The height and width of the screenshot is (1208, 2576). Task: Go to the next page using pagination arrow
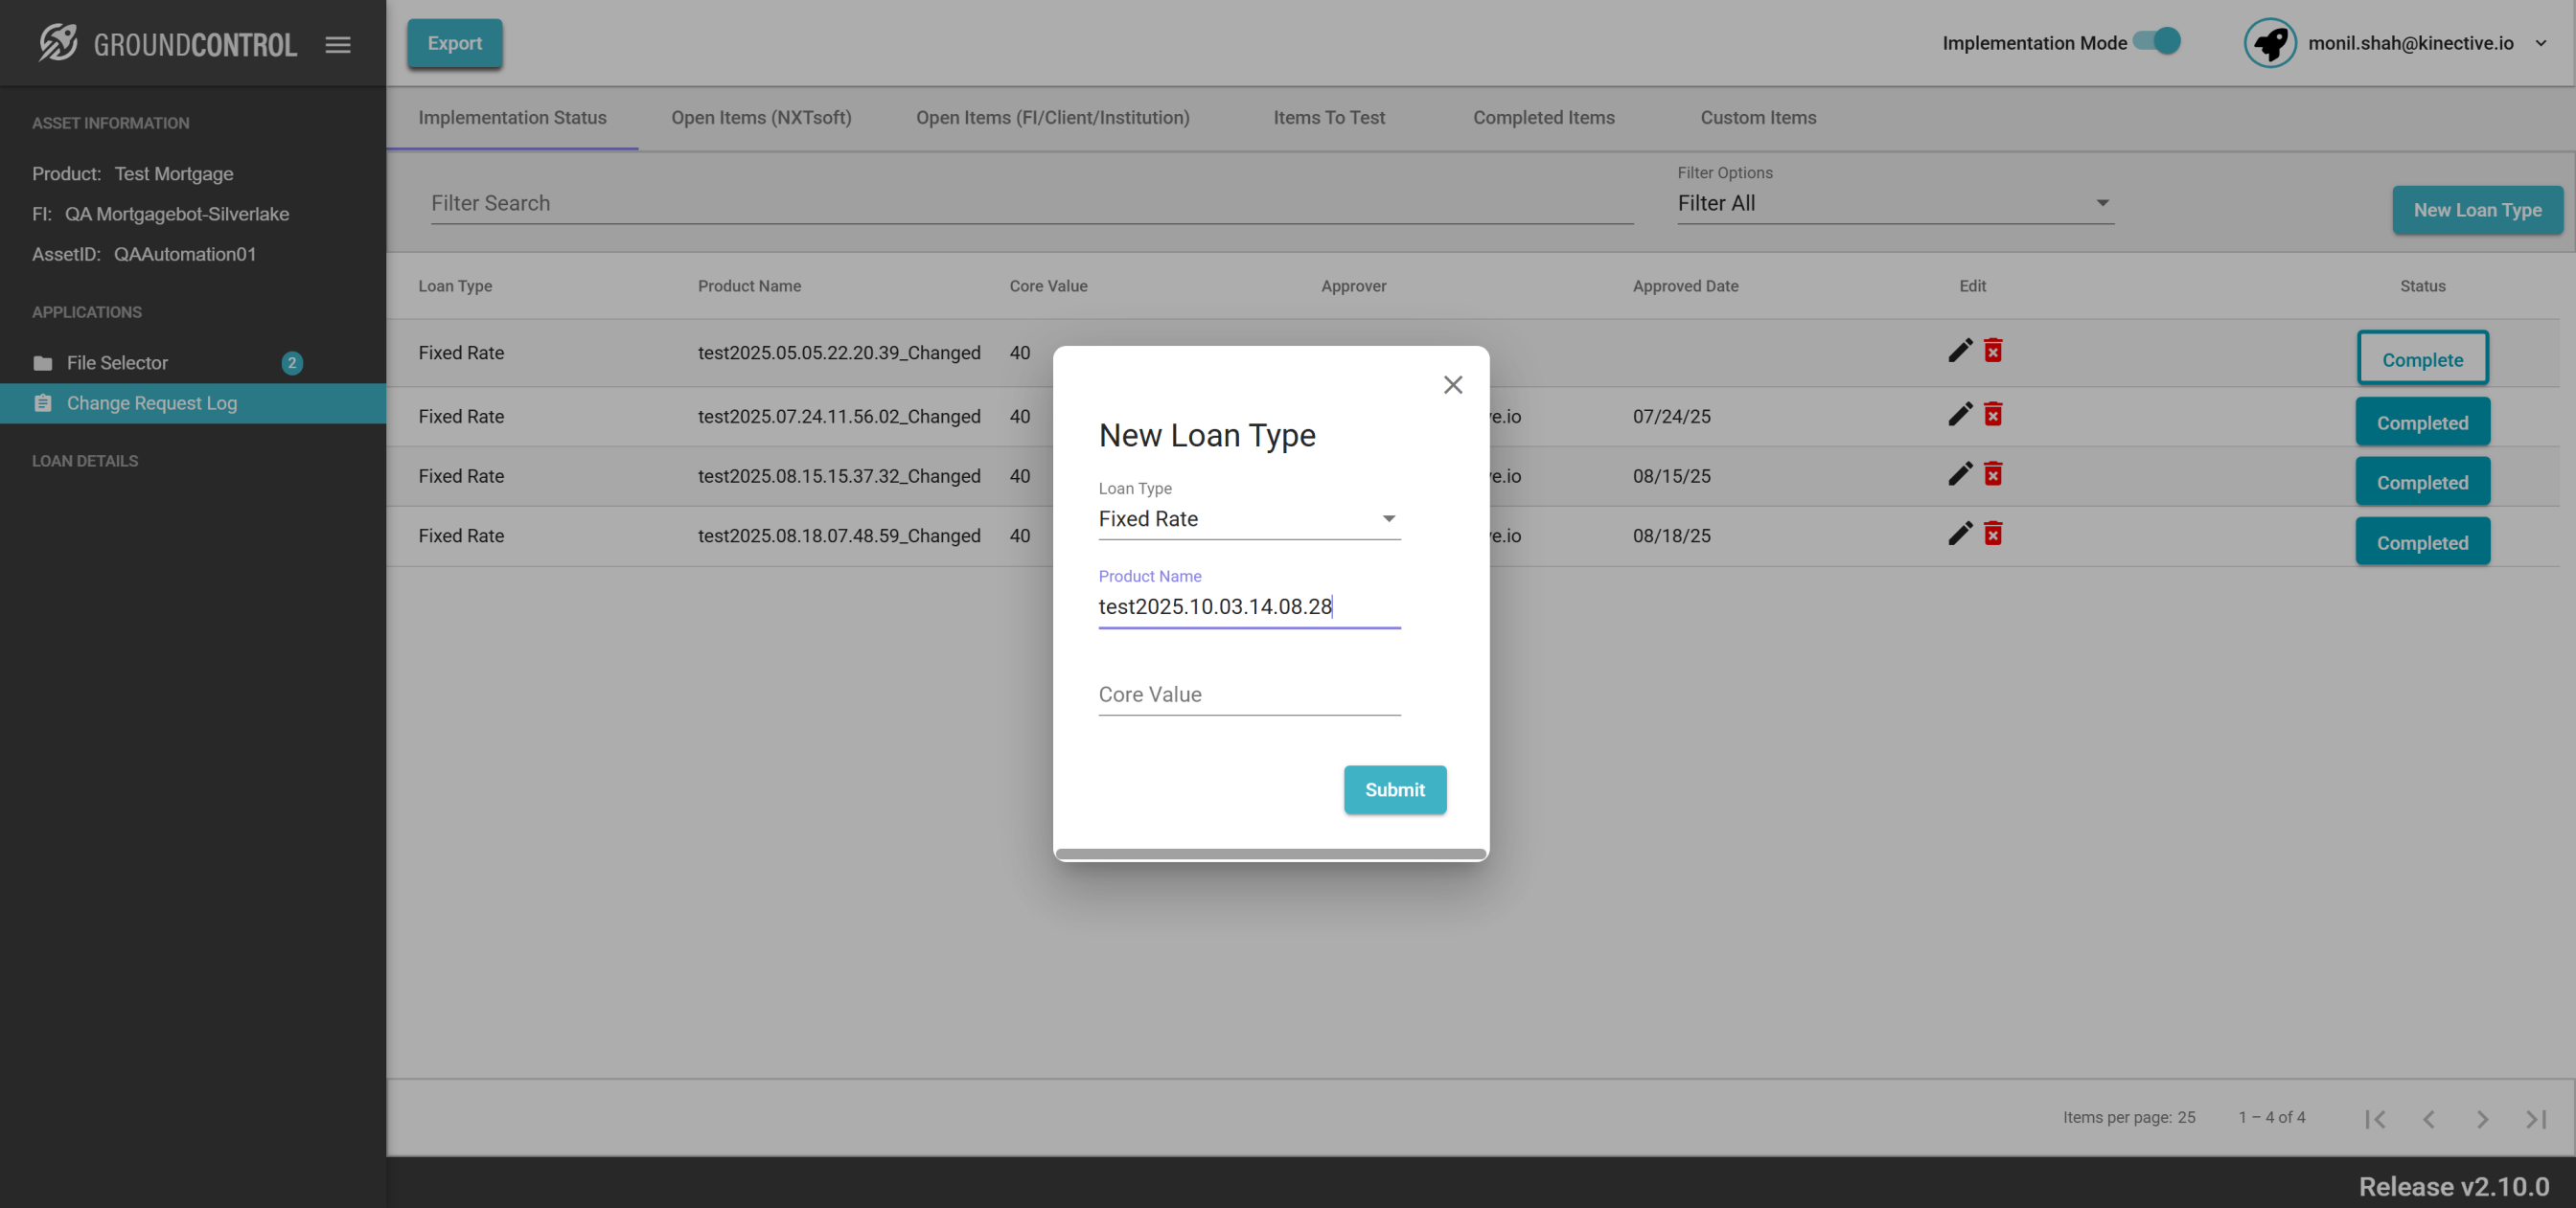2482,1119
